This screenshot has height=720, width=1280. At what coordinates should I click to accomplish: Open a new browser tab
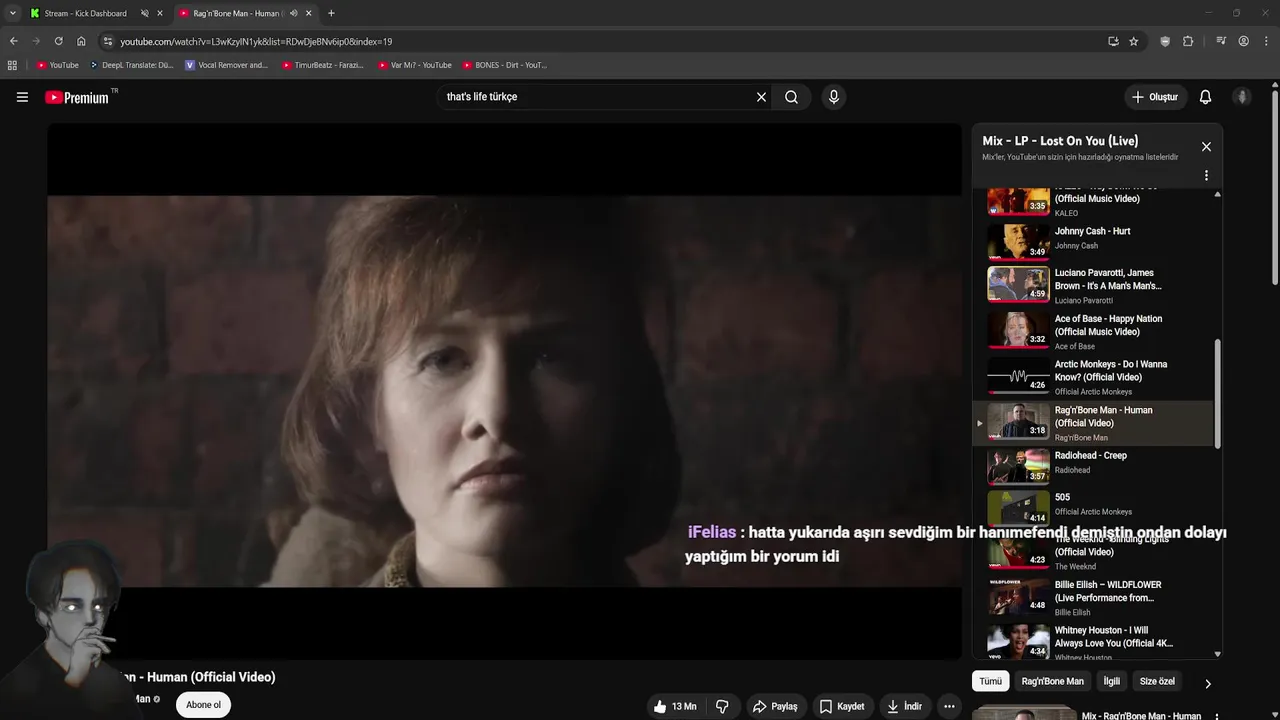(331, 13)
